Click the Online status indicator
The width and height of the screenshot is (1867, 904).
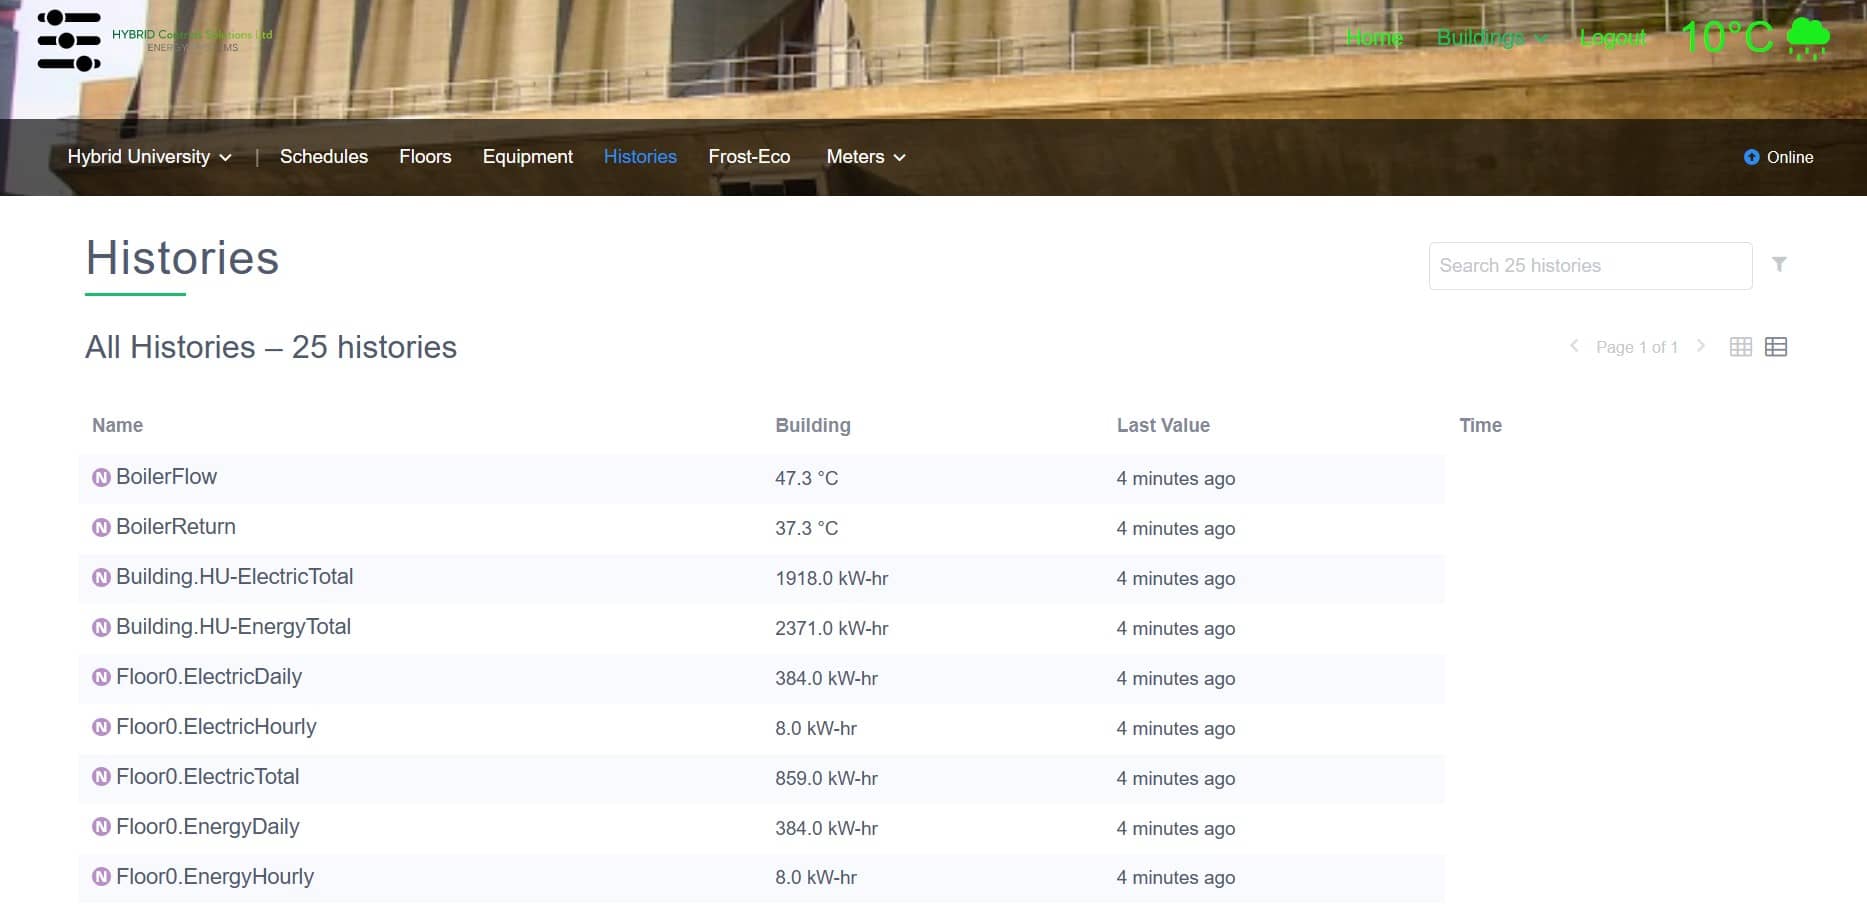click(x=1778, y=157)
